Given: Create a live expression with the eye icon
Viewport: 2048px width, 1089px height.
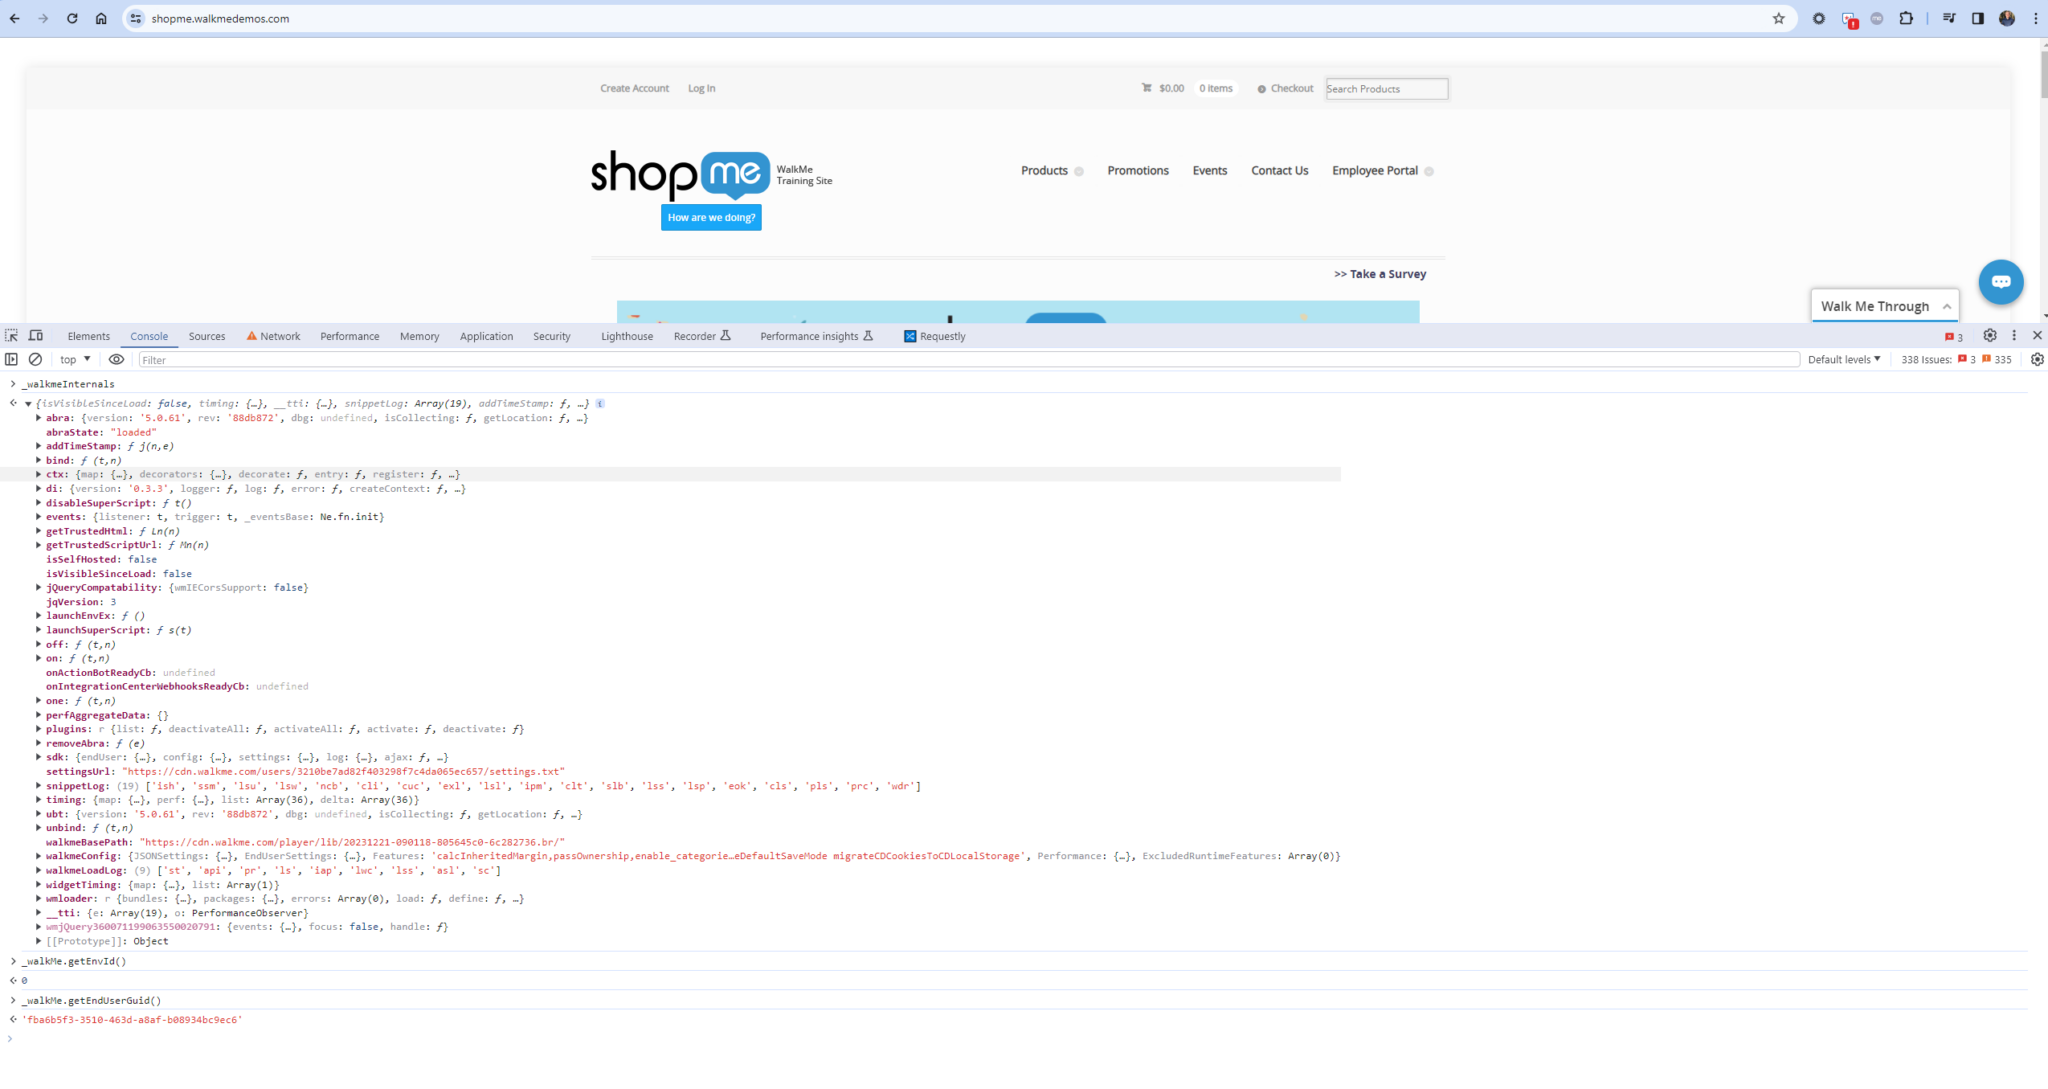Looking at the screenshot, I should click(117, 359).
